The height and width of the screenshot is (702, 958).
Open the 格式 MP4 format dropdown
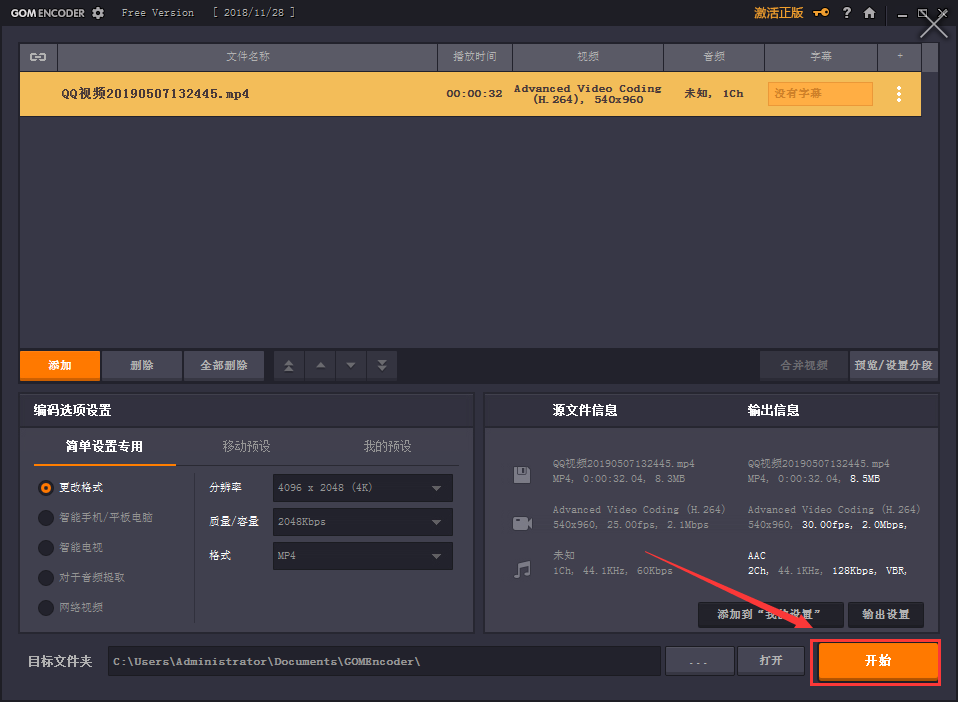(x=362, y=556)
